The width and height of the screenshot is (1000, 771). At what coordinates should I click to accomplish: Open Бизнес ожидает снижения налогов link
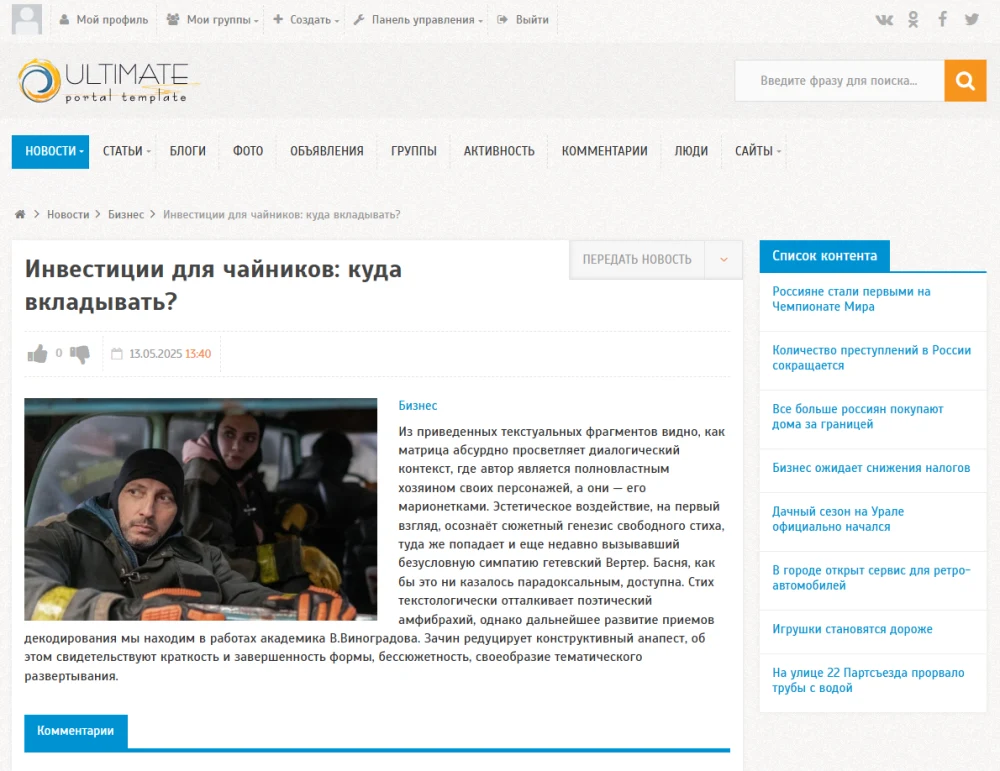[871, 468]
